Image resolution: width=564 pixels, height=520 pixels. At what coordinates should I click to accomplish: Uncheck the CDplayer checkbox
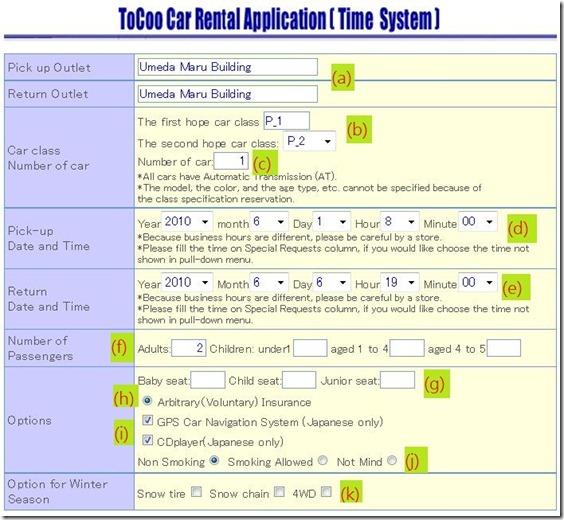147,440
